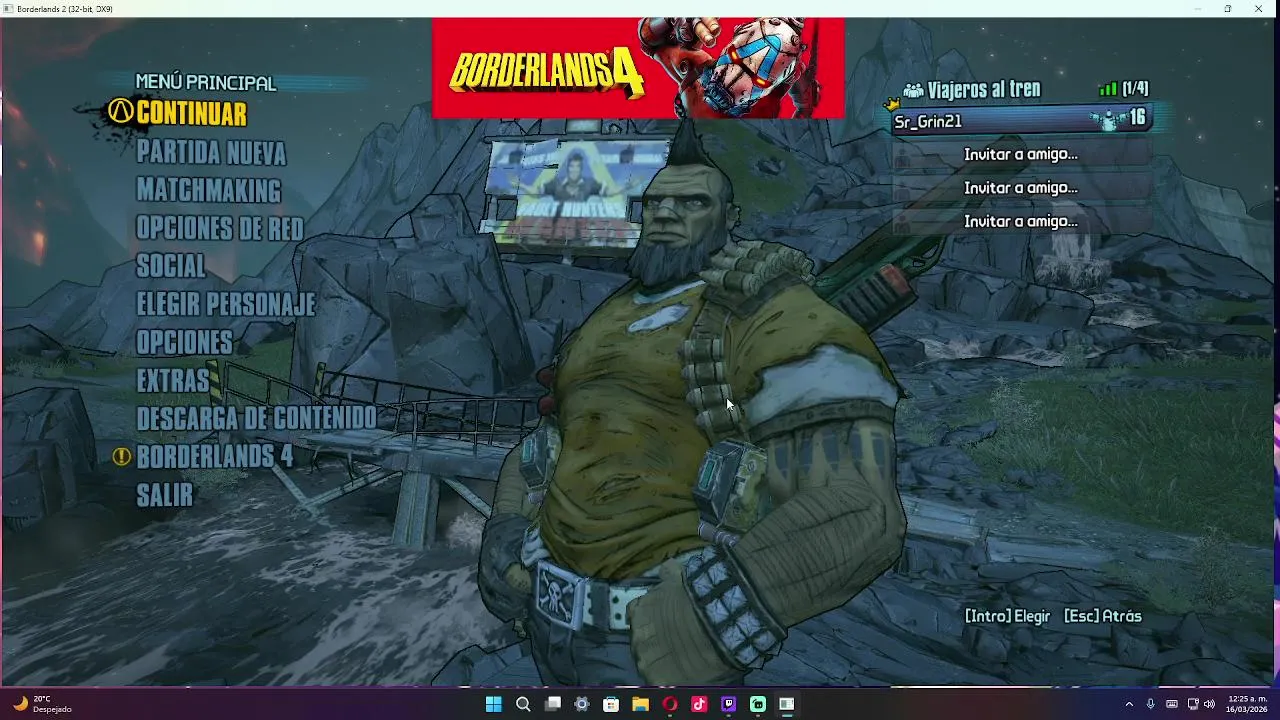Viewport: 1280px width, 720px height.
Task: Open the weather widget showing 20°C Despejado
Action: pyautogui.click(x=42, y=704)
